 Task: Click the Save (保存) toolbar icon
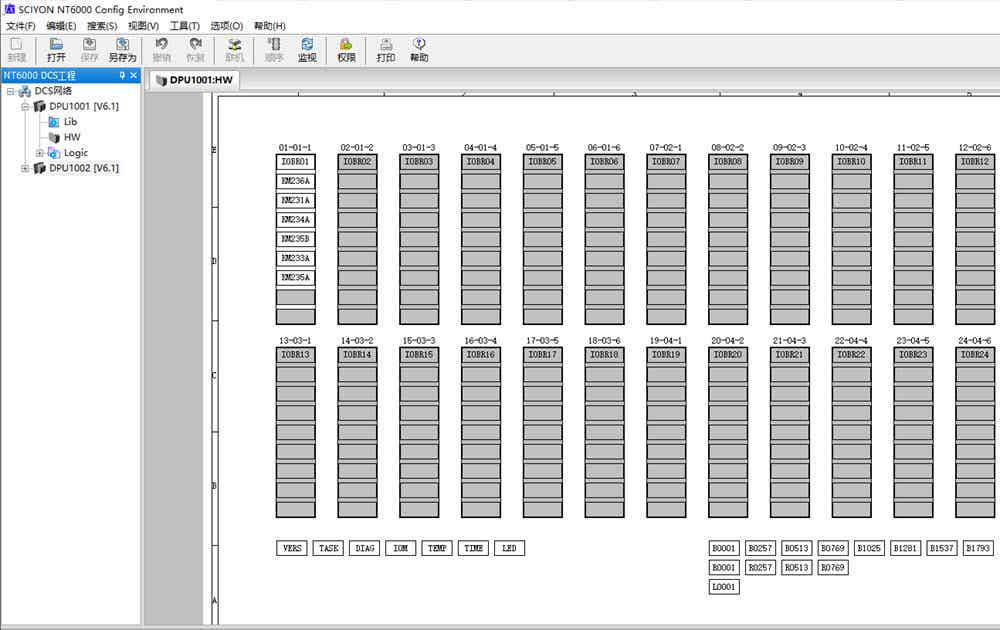click(89, 50)
